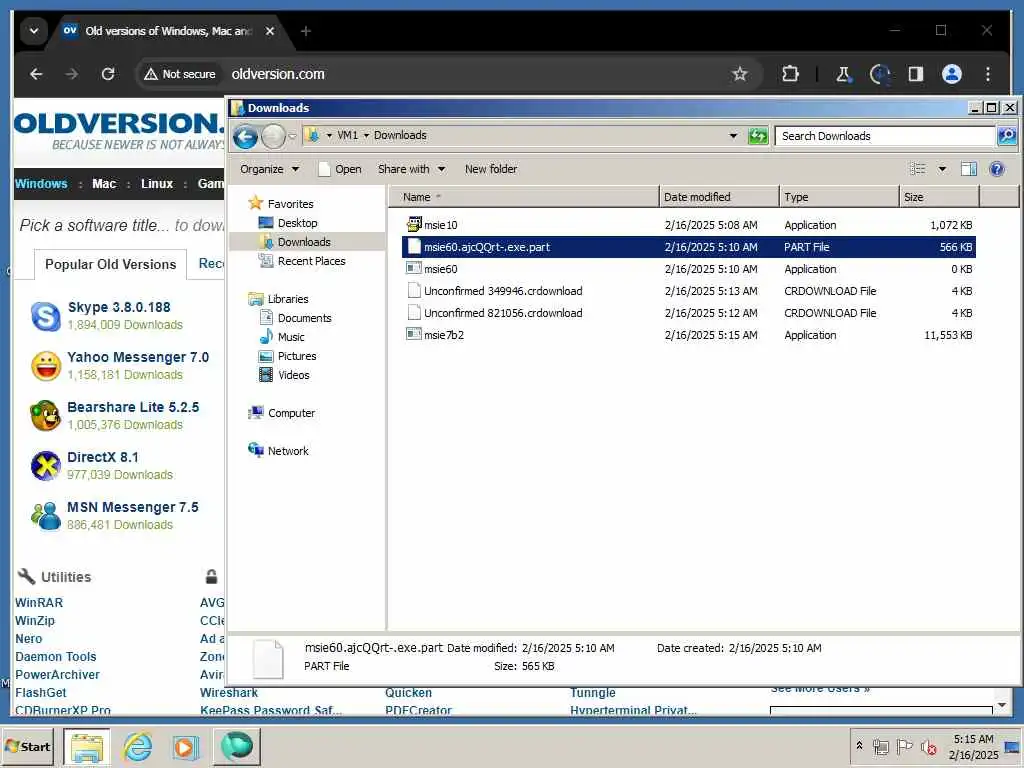Select the msie7b2 application file icon
This screenshot has width=1024, height=768.
tap(413, 334)
